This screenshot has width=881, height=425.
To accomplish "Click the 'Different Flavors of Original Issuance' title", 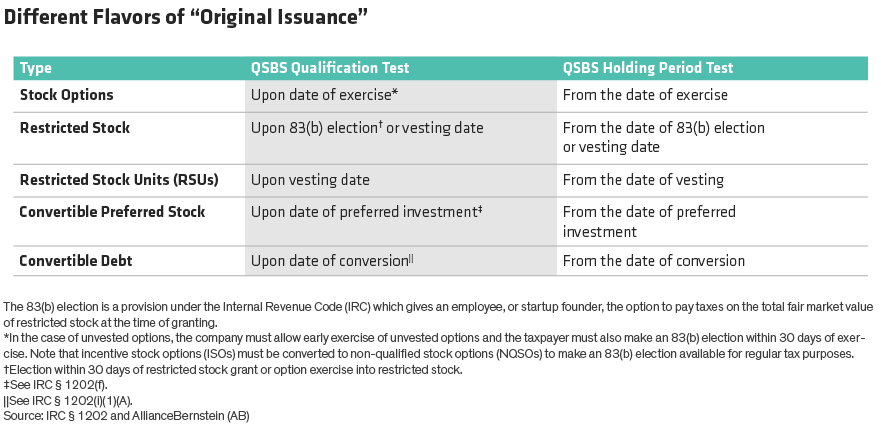I will 190,20.
